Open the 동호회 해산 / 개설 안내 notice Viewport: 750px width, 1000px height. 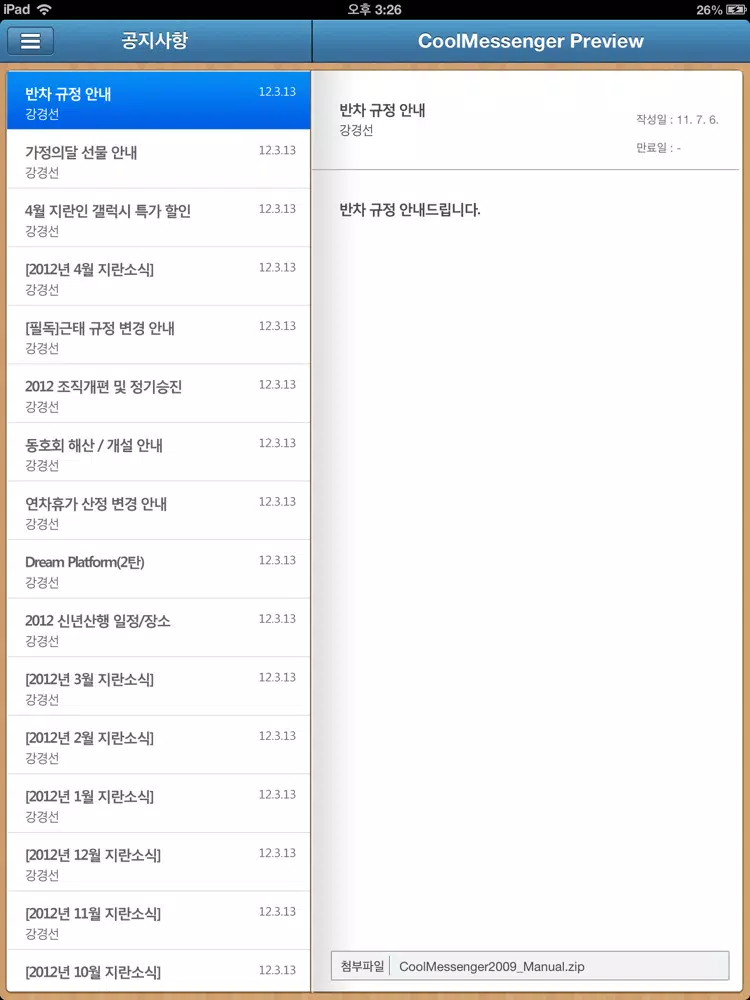coord(159,452)
